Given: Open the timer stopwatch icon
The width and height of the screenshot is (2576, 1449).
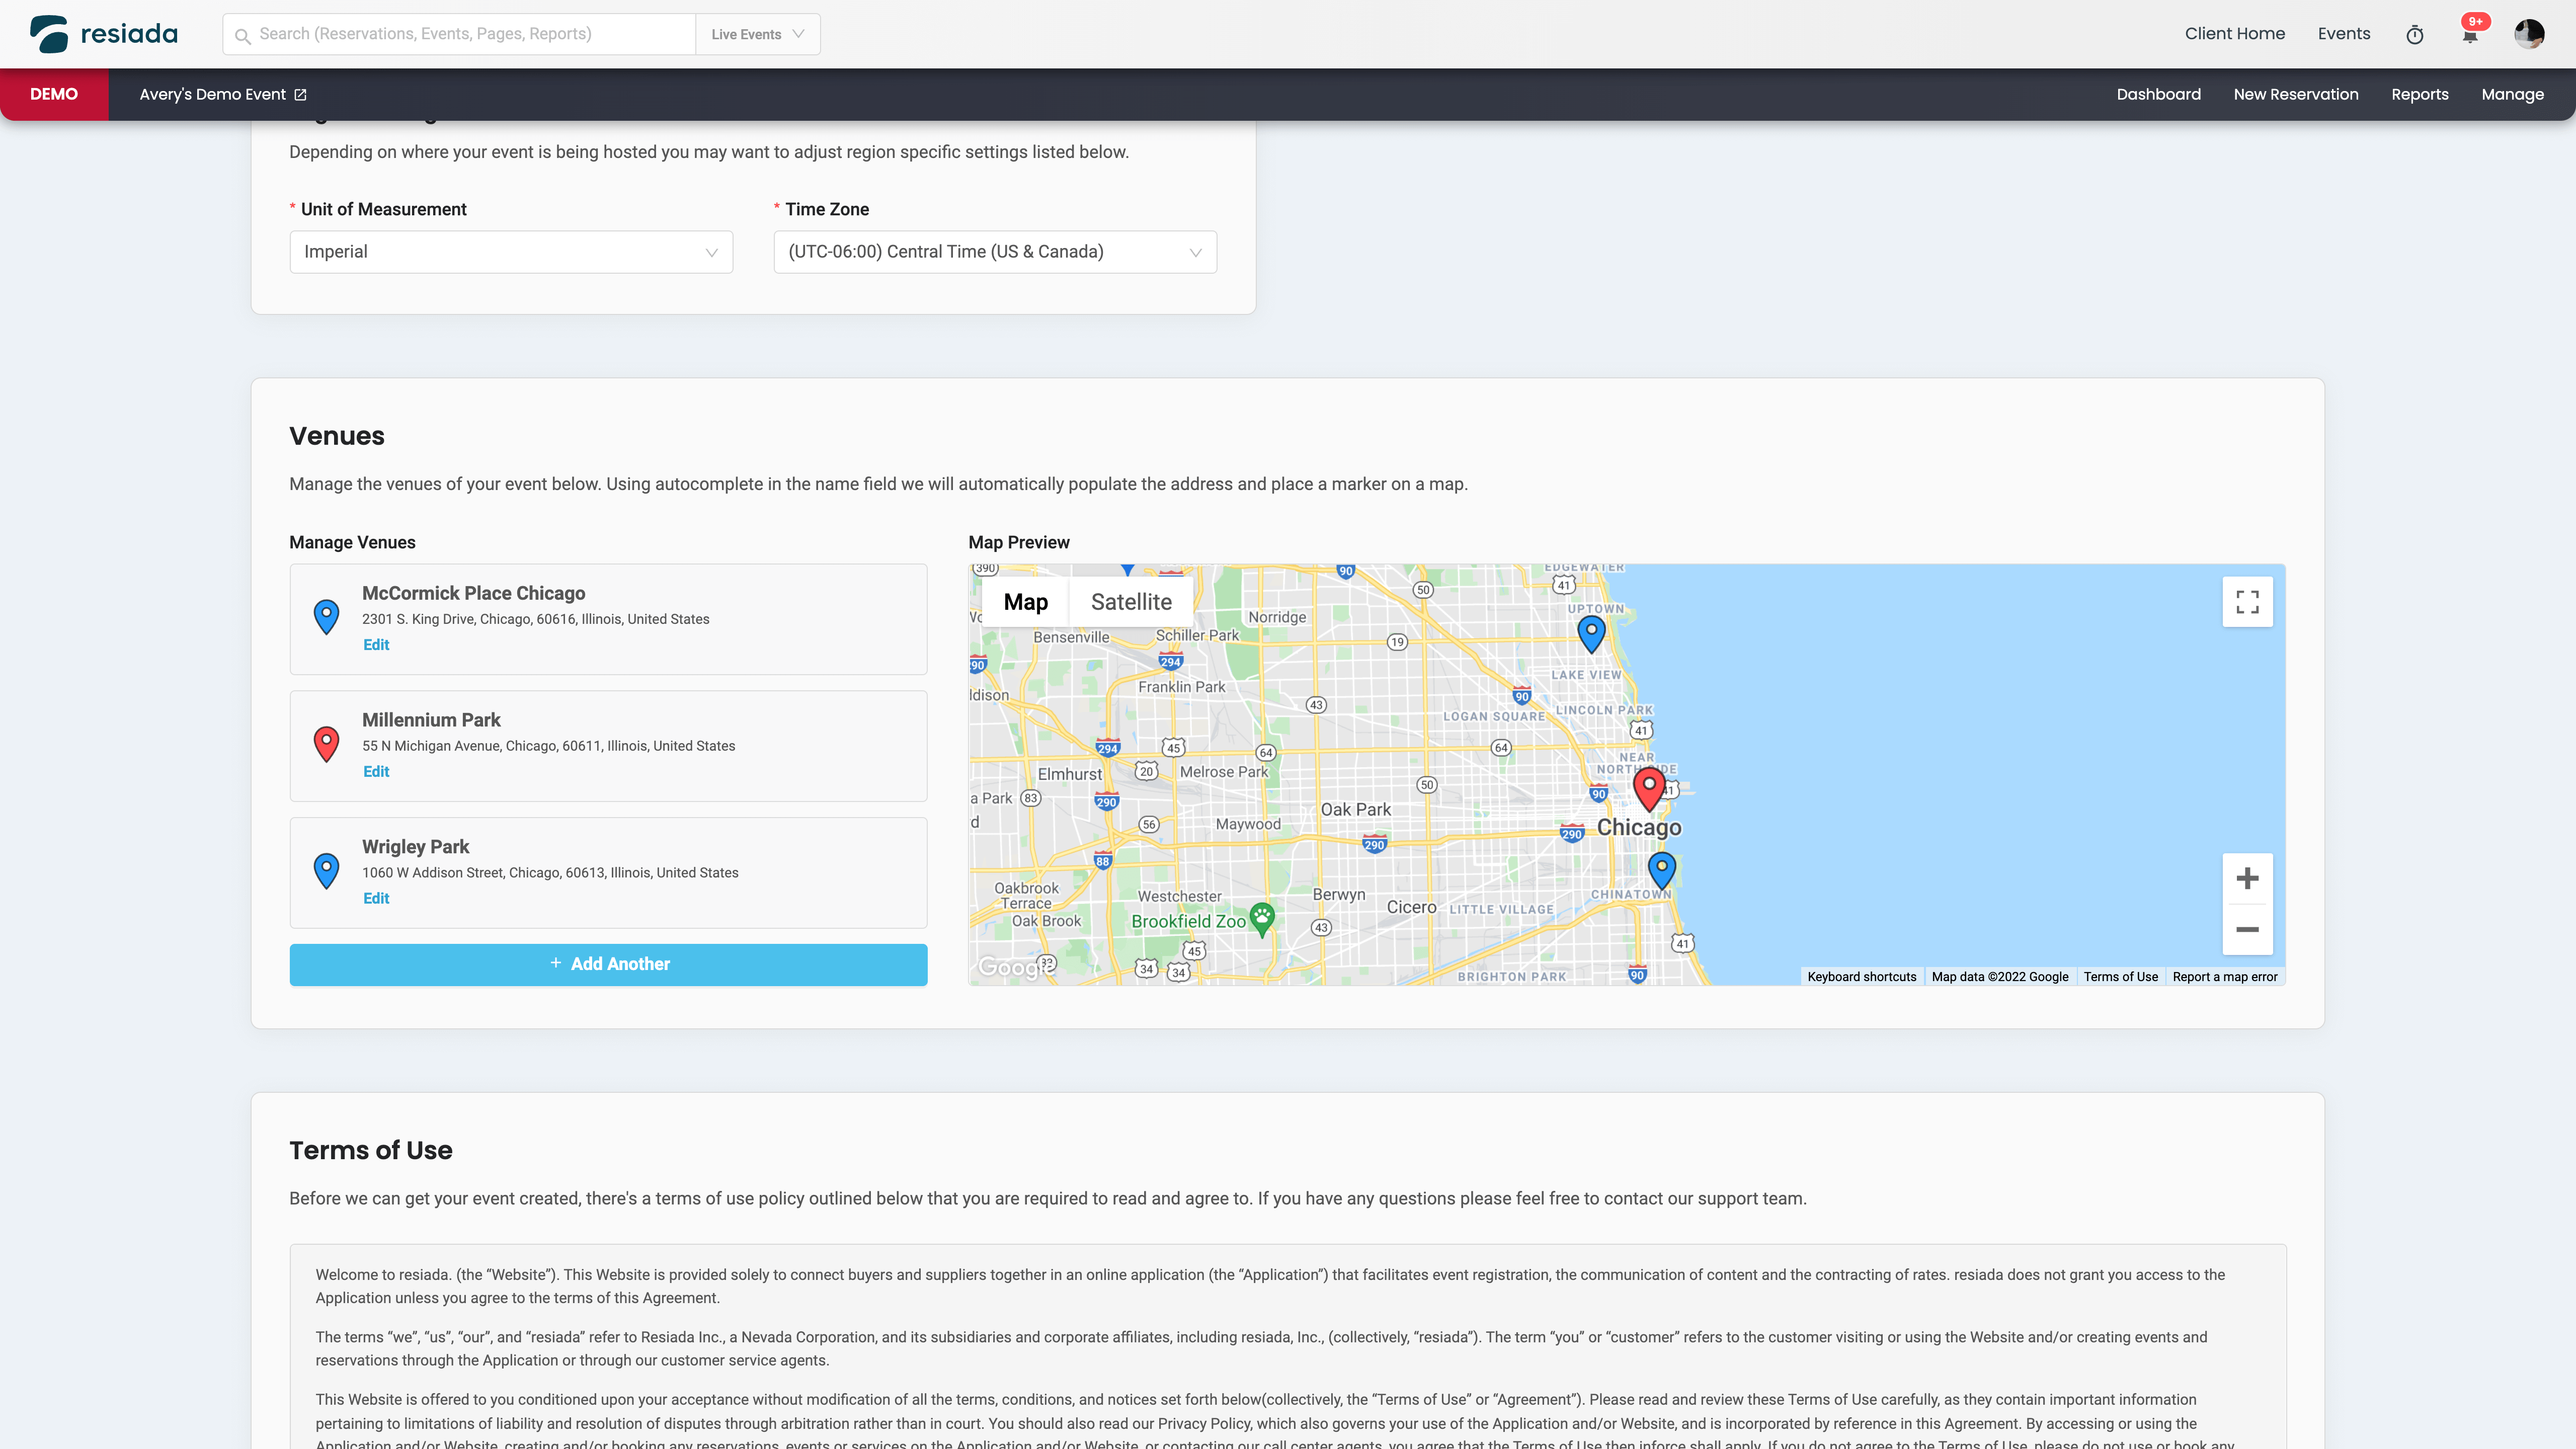Looking at the screenshot, I should 2414,35.
